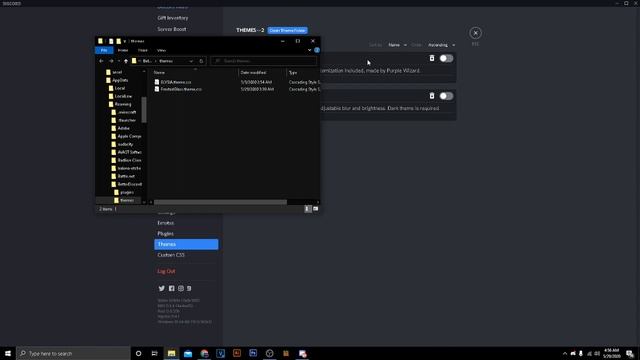Select the plugins folder in navigation tree
640x360 pixels.
124,192
